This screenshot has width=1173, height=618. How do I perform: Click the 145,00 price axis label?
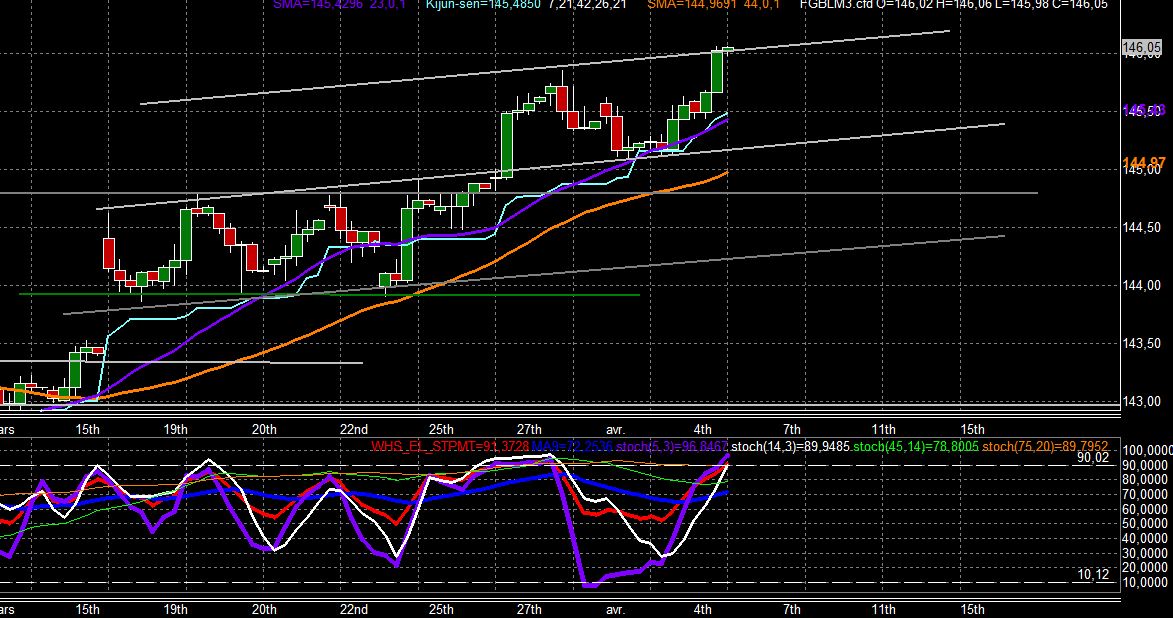(1142, 171)
